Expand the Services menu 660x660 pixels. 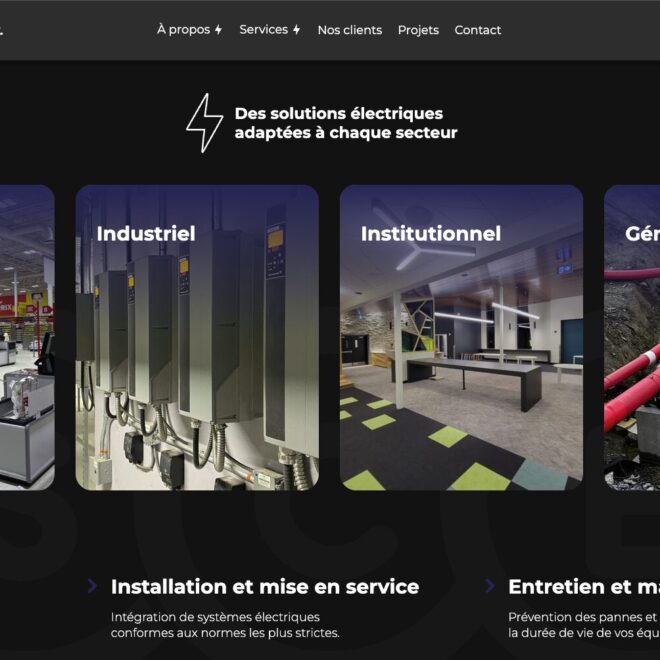[264, 30]
